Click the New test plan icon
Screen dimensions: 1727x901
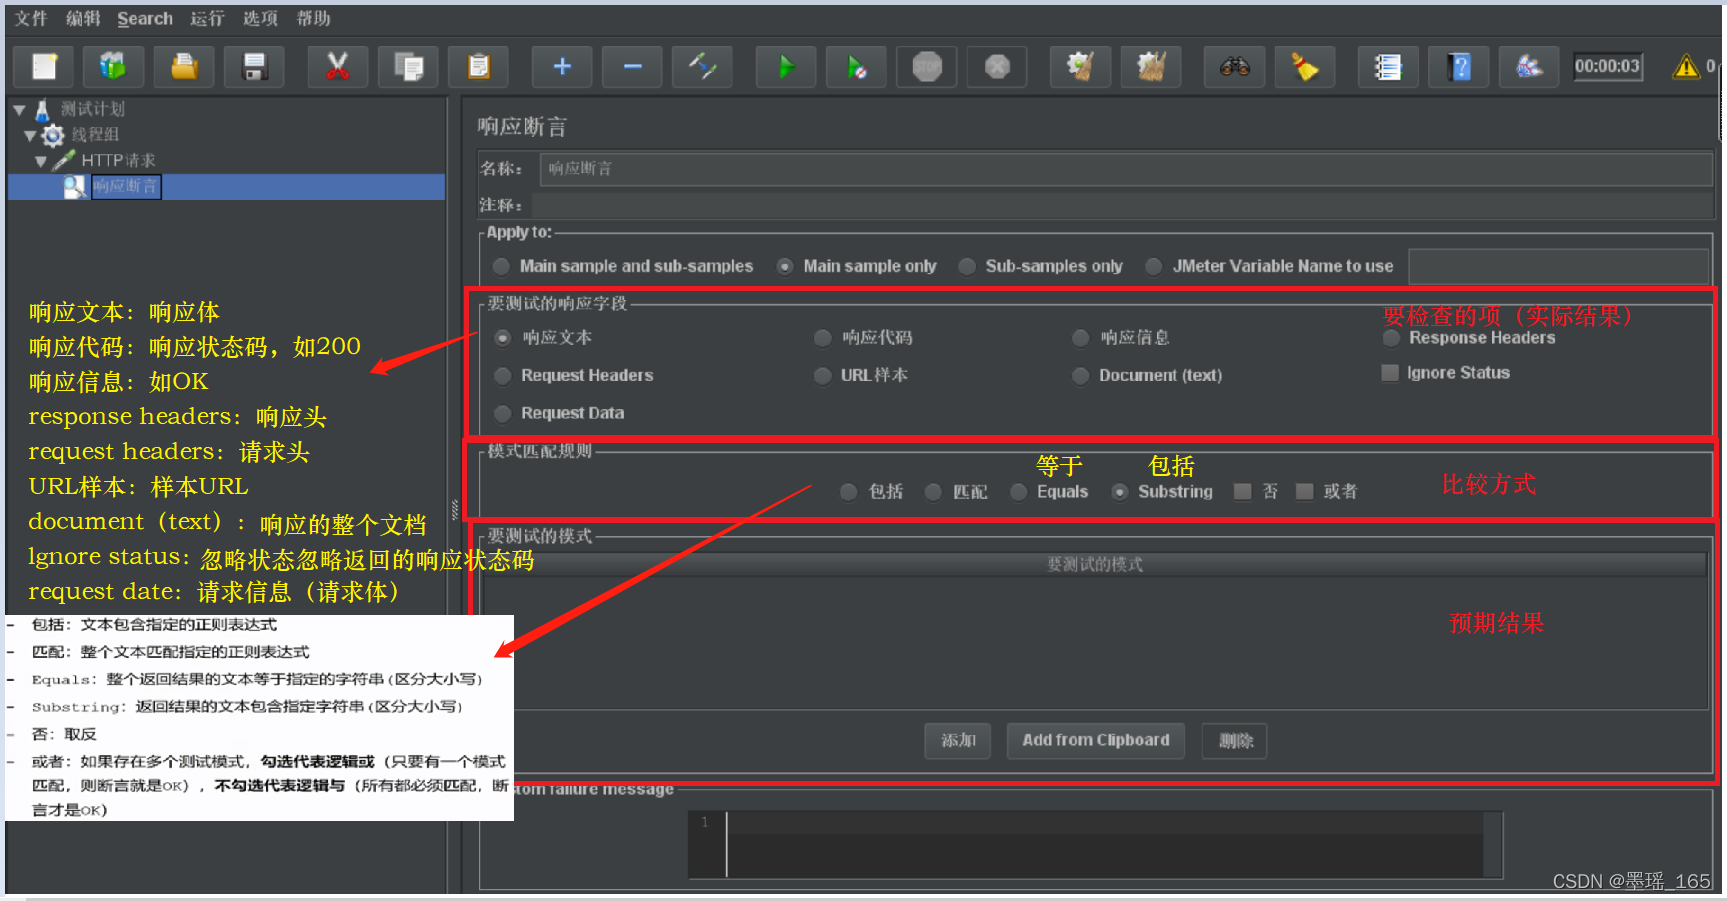click(x=44, y=67)
